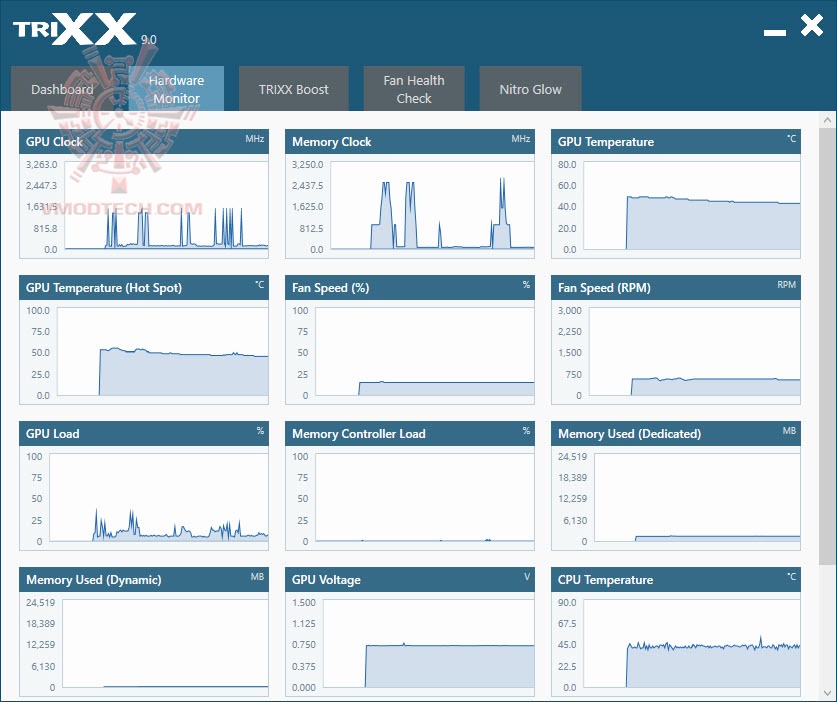Screen dimensions: 837x702
Task: Click GPU Temperature (Hot Spot) title
Action: 104,288
